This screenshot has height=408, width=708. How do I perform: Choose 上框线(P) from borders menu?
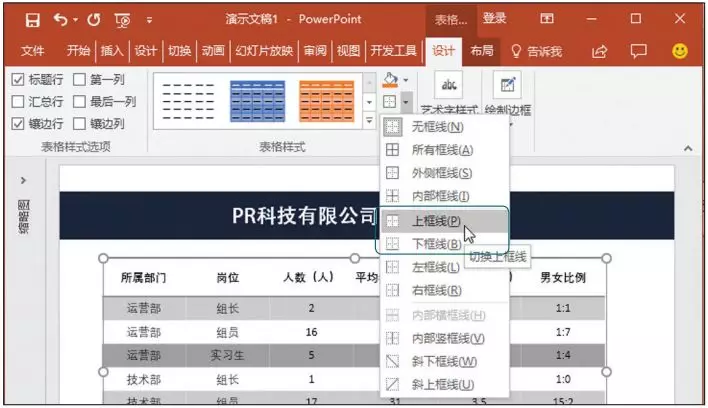(x=445, y=221)
